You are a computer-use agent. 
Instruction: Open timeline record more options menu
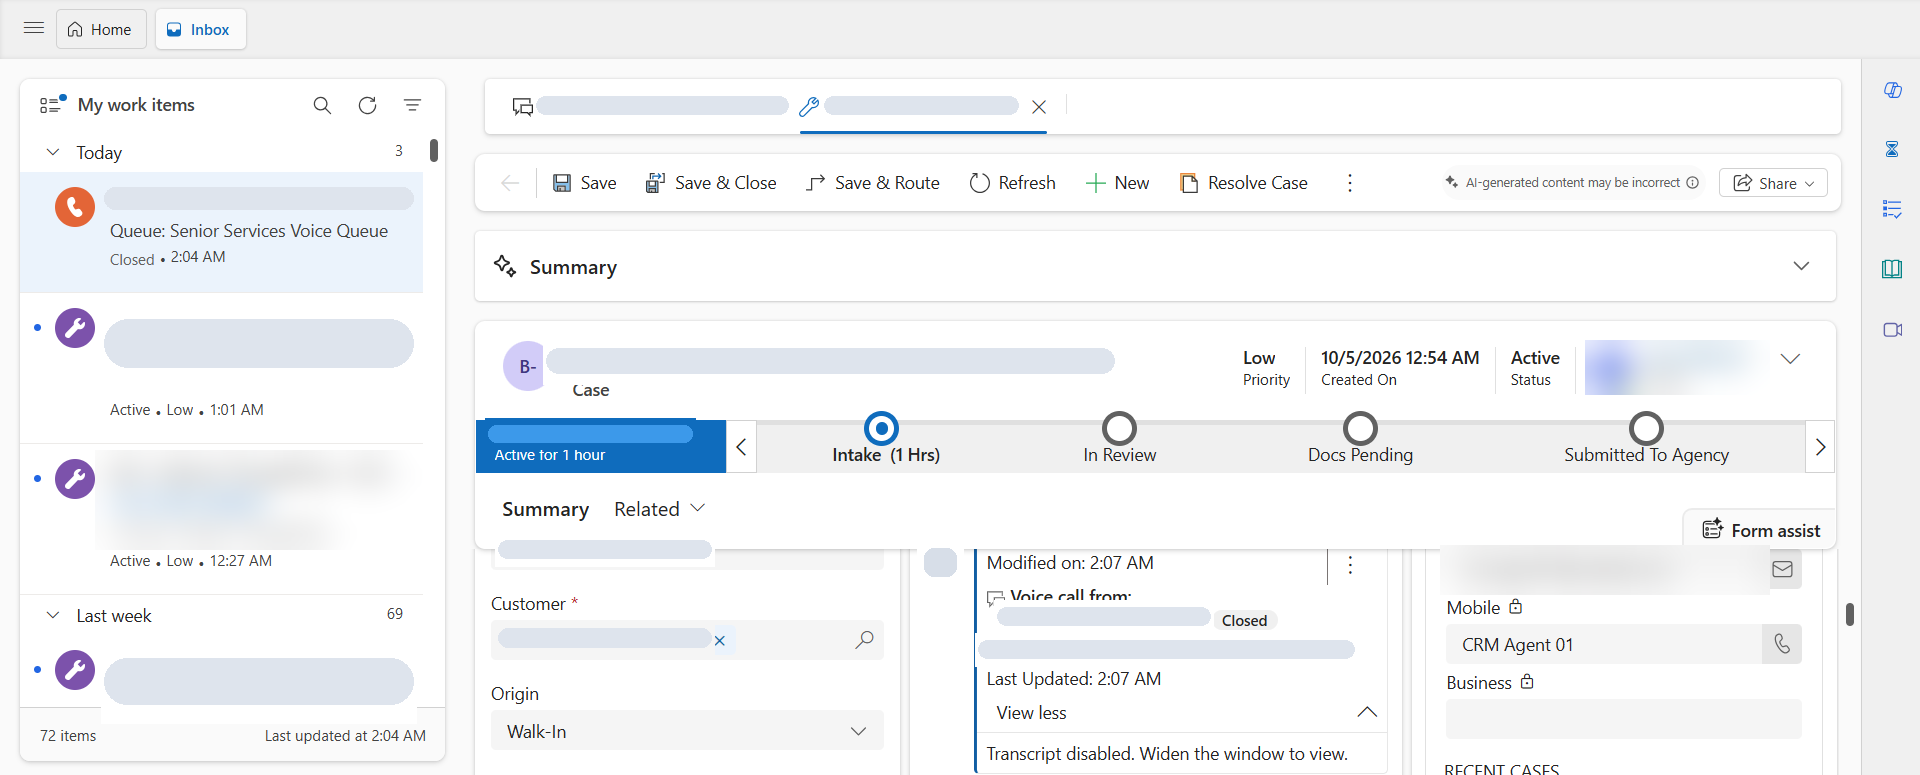tap(1350, 565)
